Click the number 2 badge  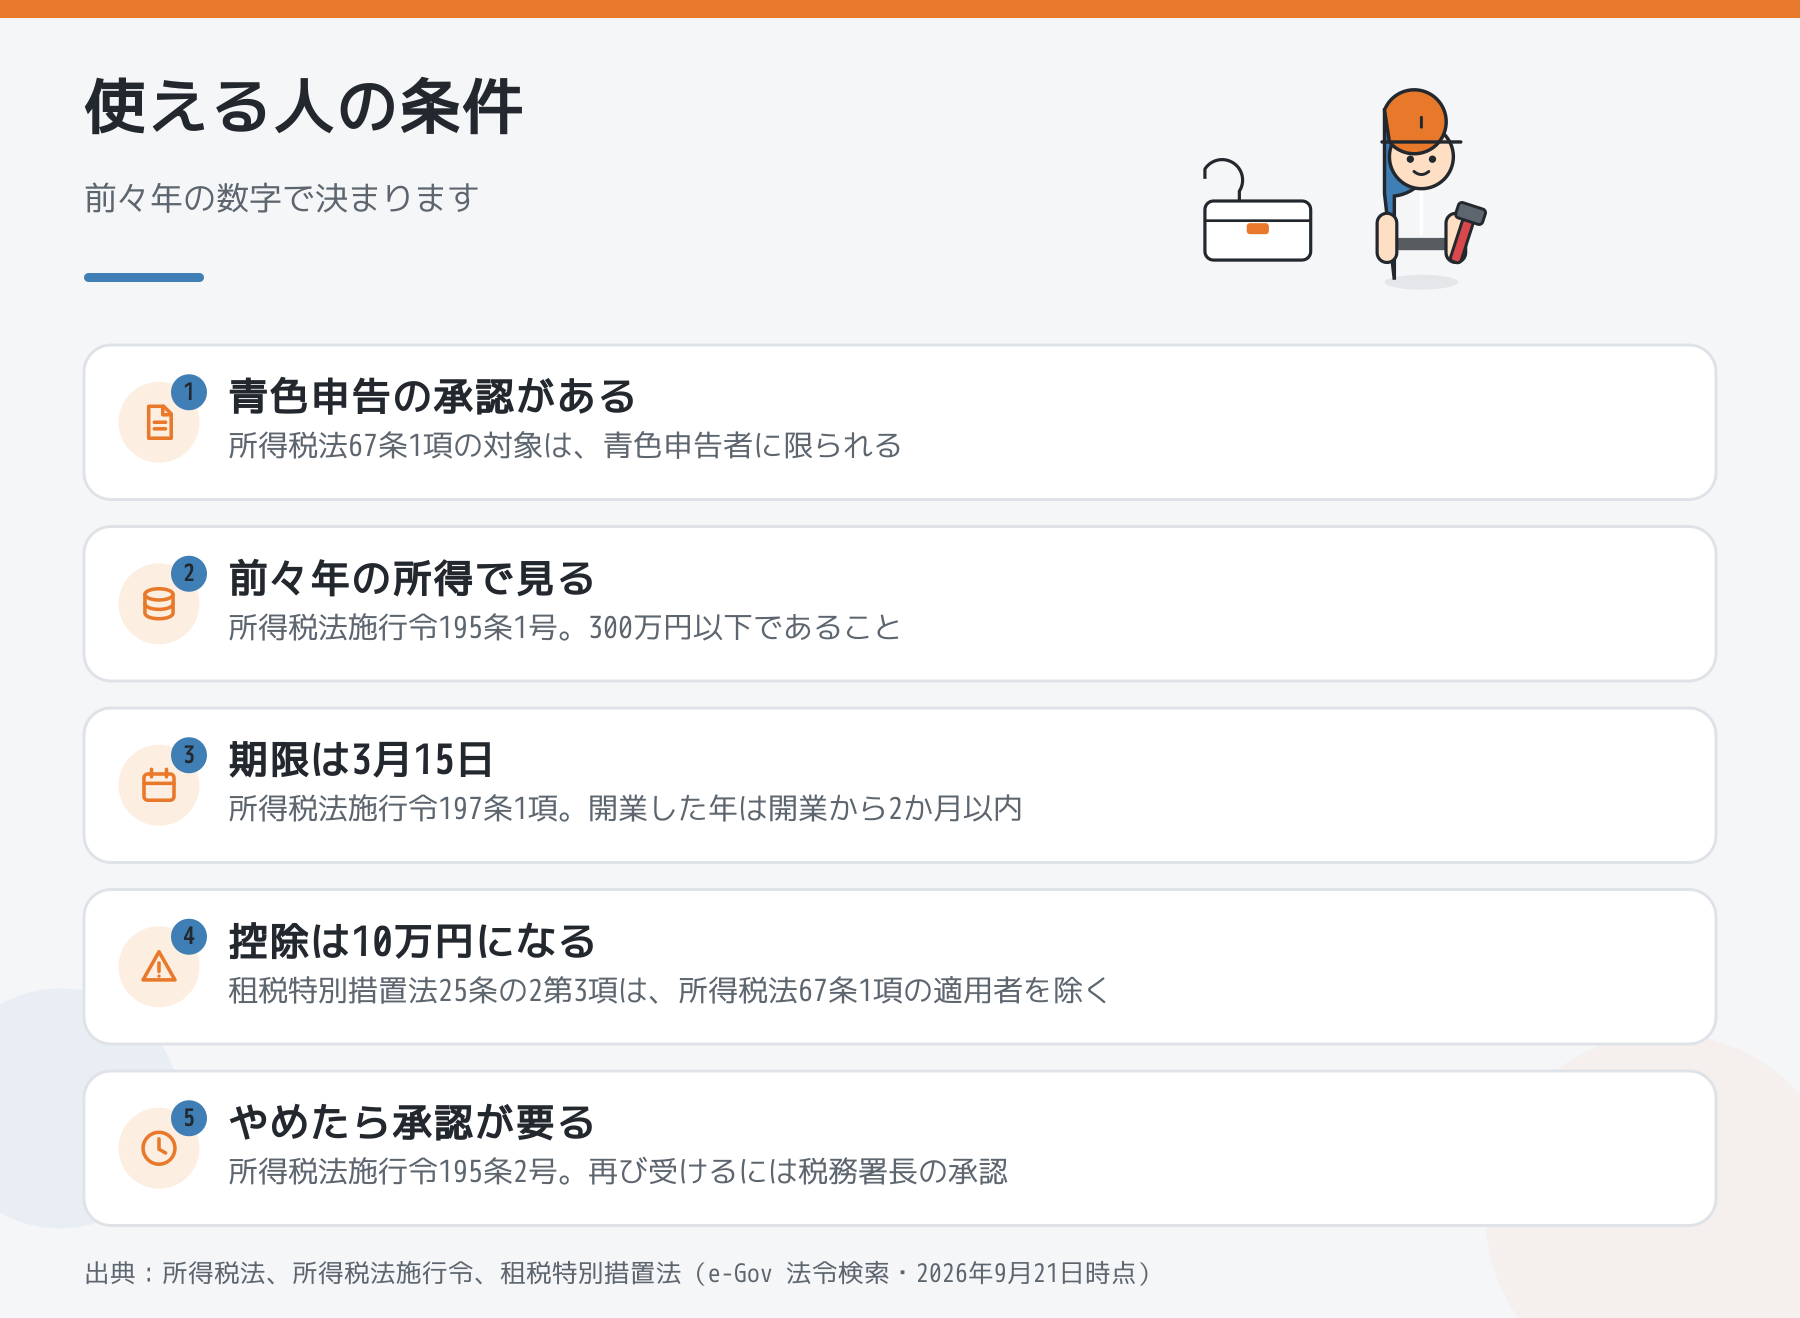click(x=189, y=574)
